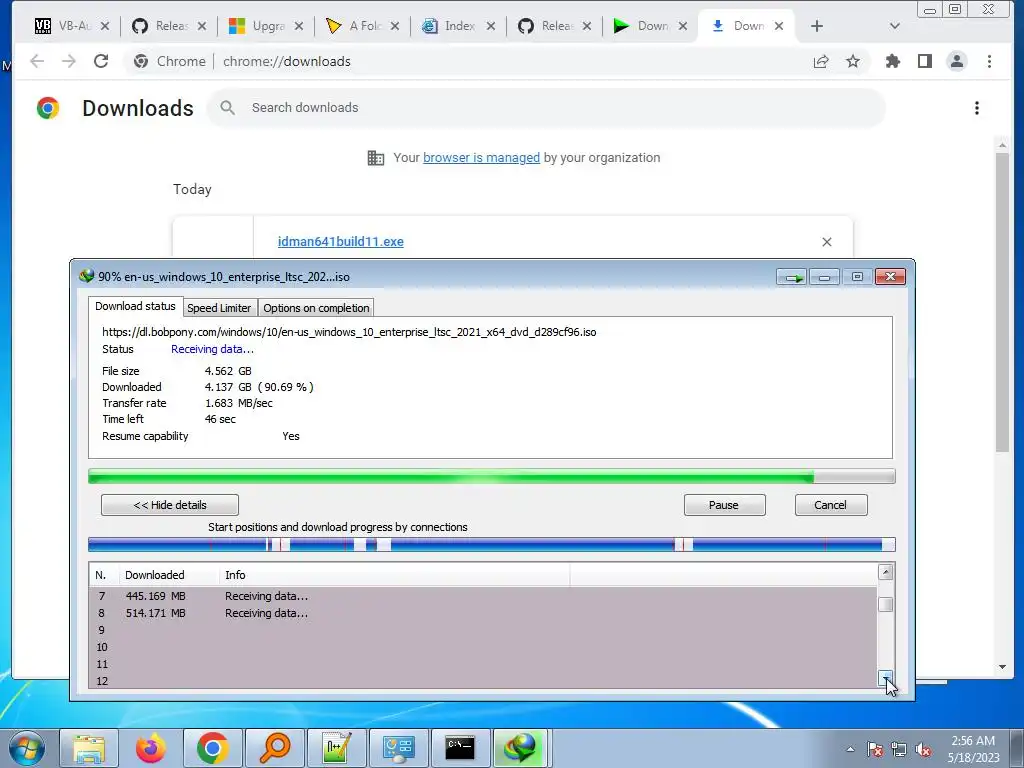Screen dimensions: 1024x768
Task: Open the Control Panel taskbar icon
Action: pyautogui.click(x=398, y=748)
